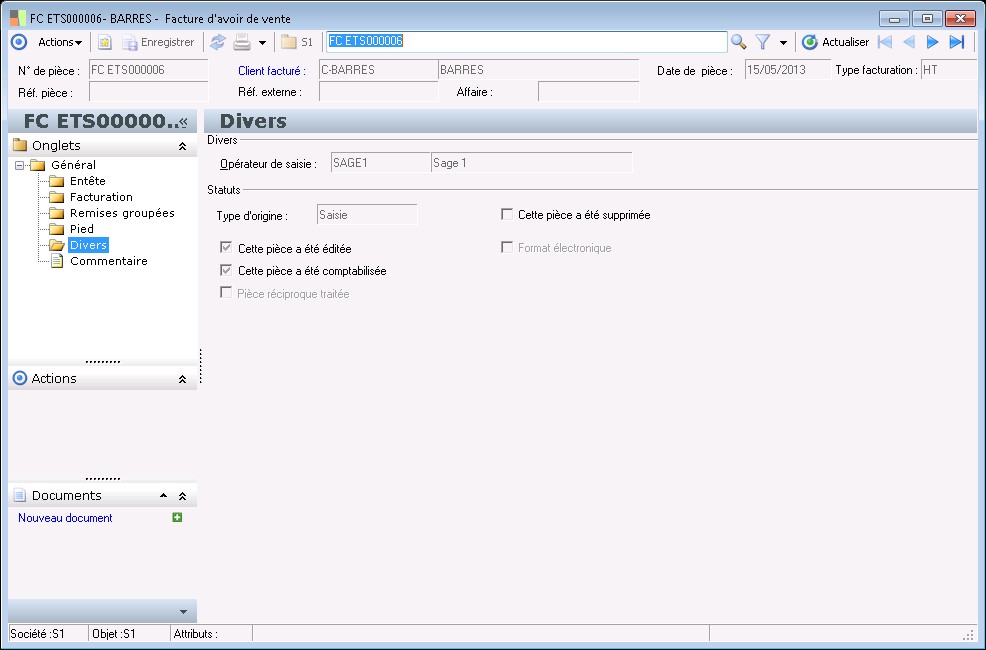The image size is (986, 650).
Task: Collapse the Onglets section
Action: tap(182, 146)
